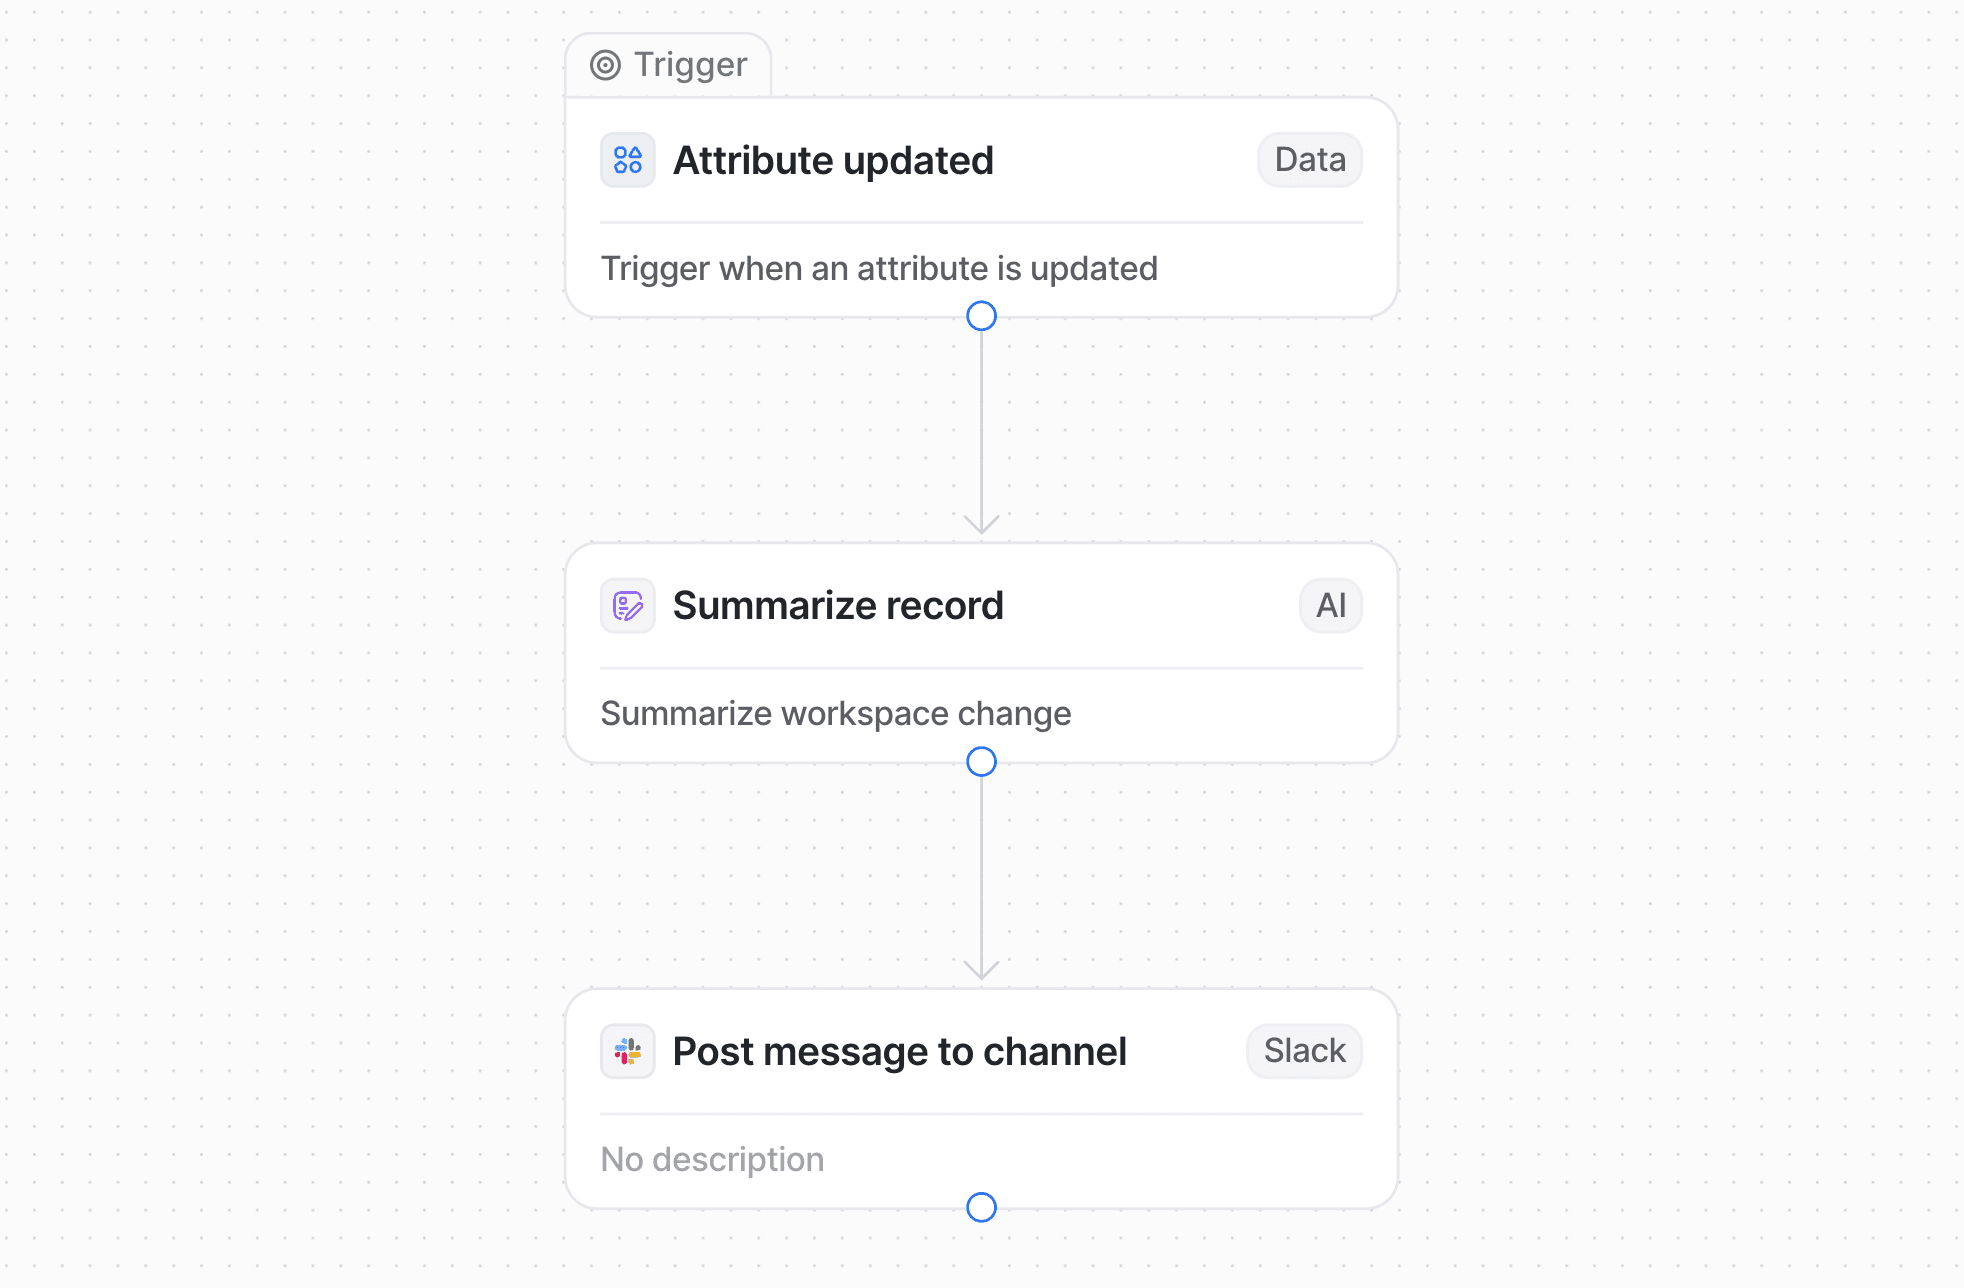The height and width of the screenshot is (1288, 1964).
Task: Click the Summarize workspace change description
Action: 836,713
